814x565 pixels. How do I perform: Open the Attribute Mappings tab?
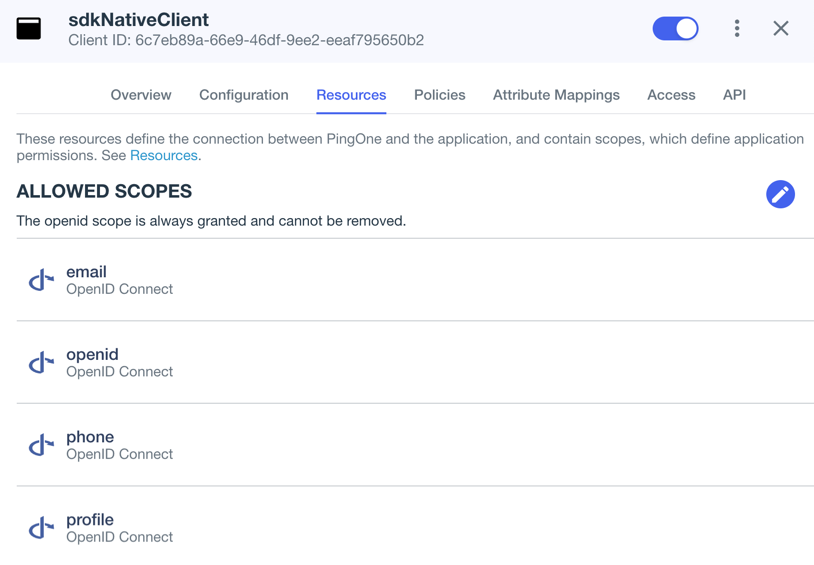(557, 95)
